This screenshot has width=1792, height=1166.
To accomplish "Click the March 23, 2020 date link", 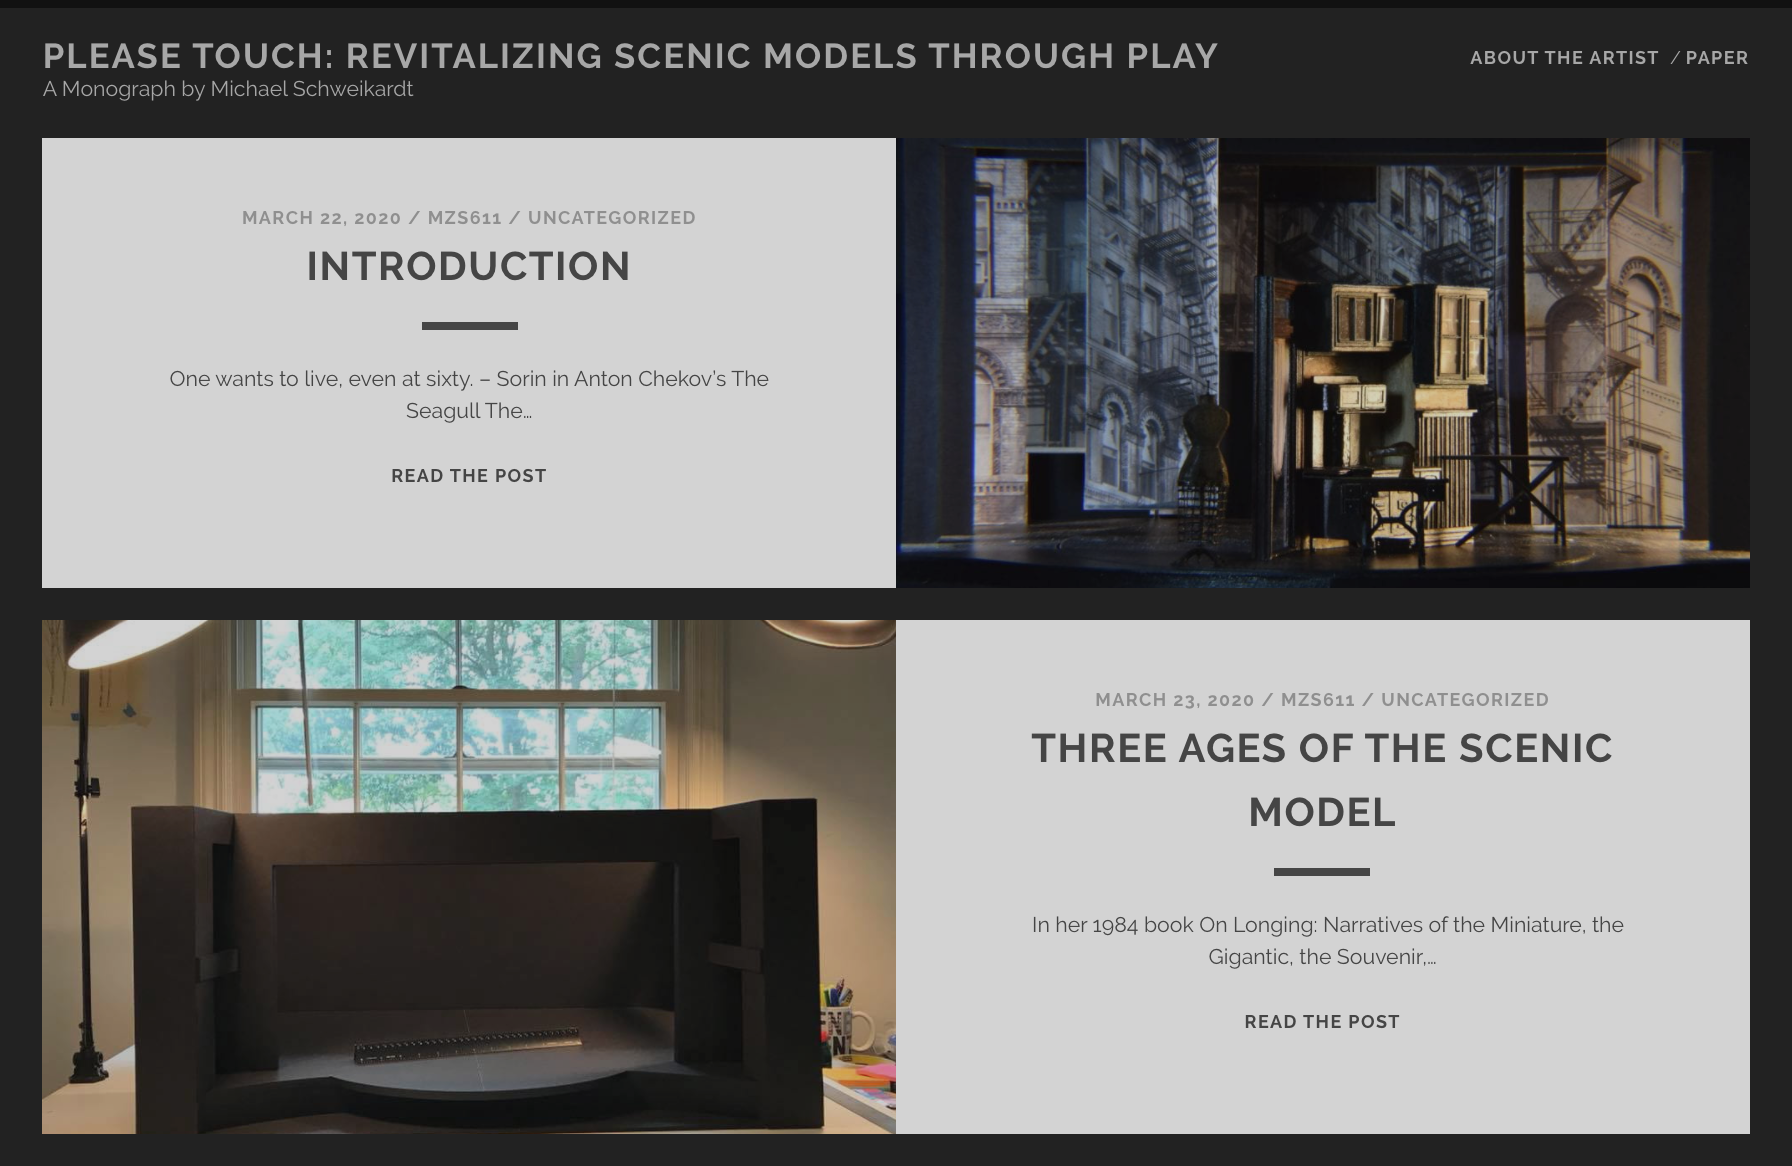I will pos(1175,700).
